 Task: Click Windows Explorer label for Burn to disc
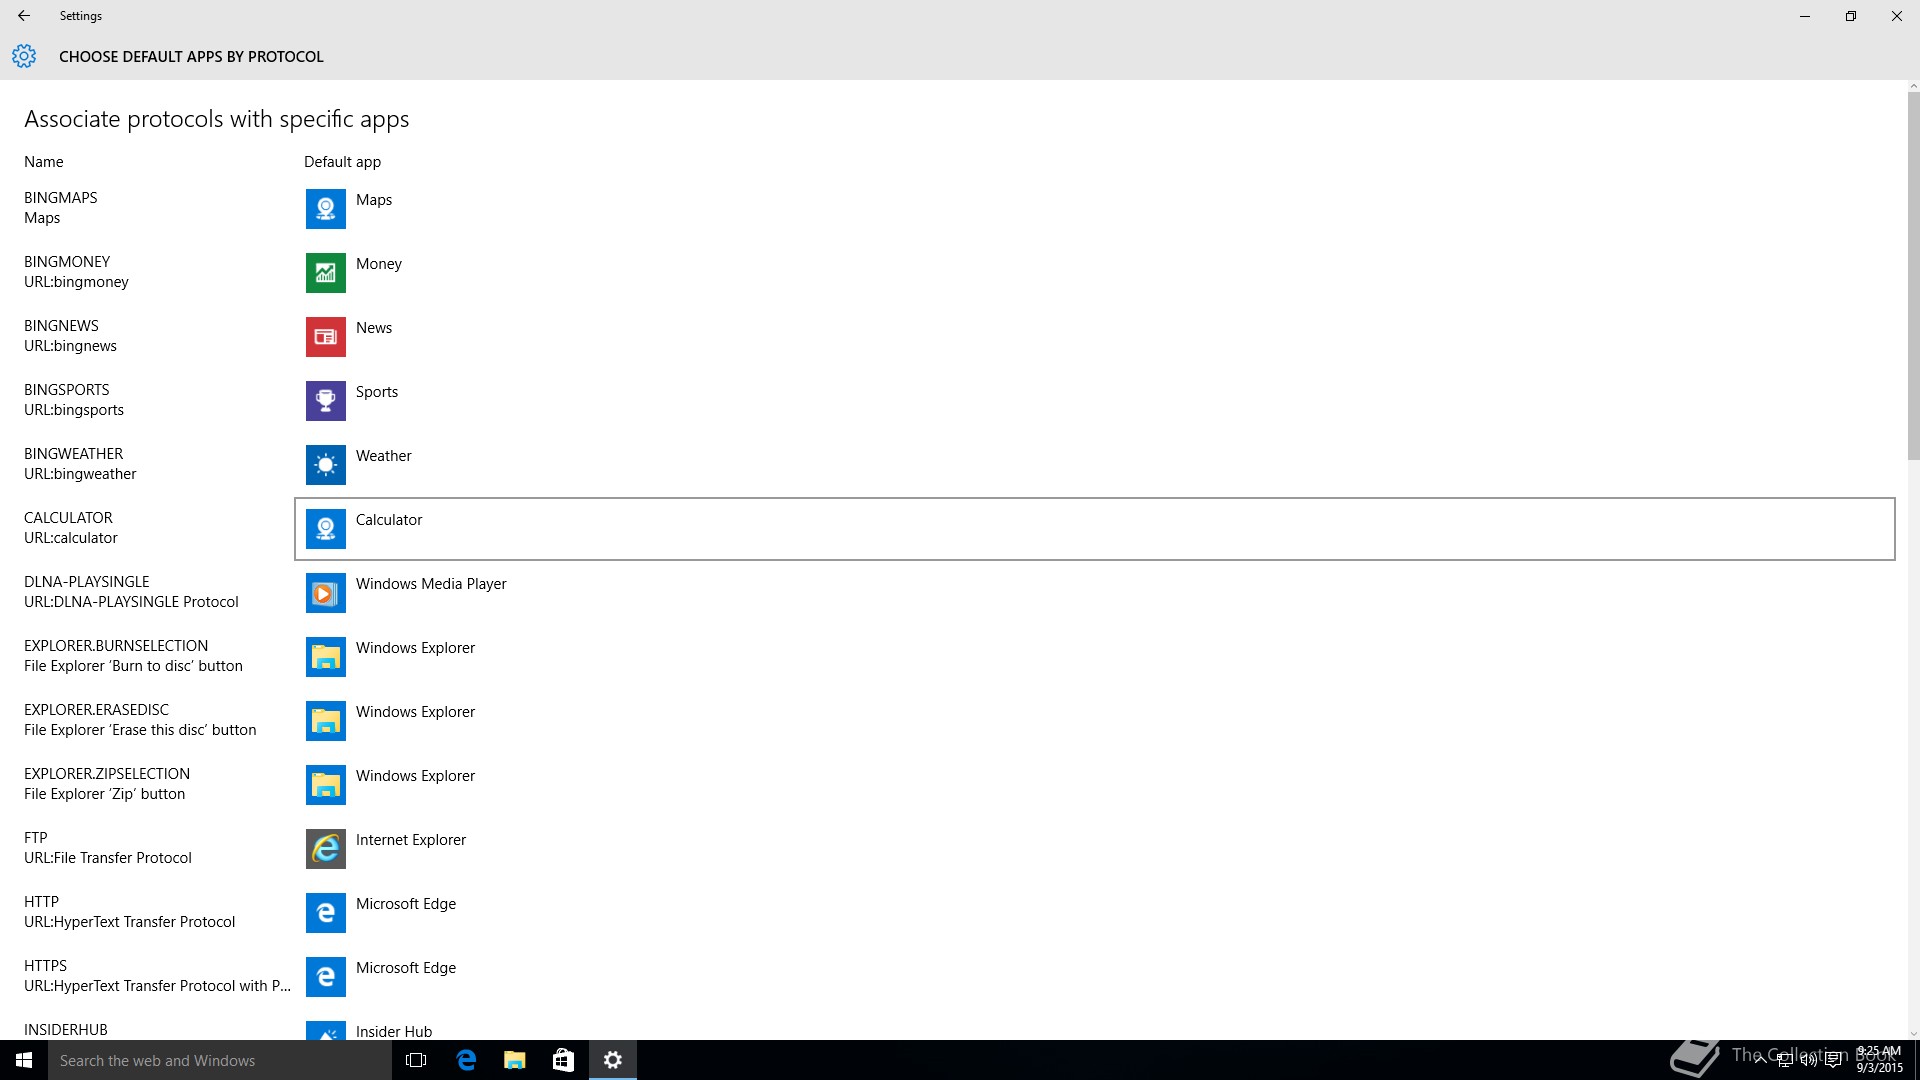pos(415,648)
